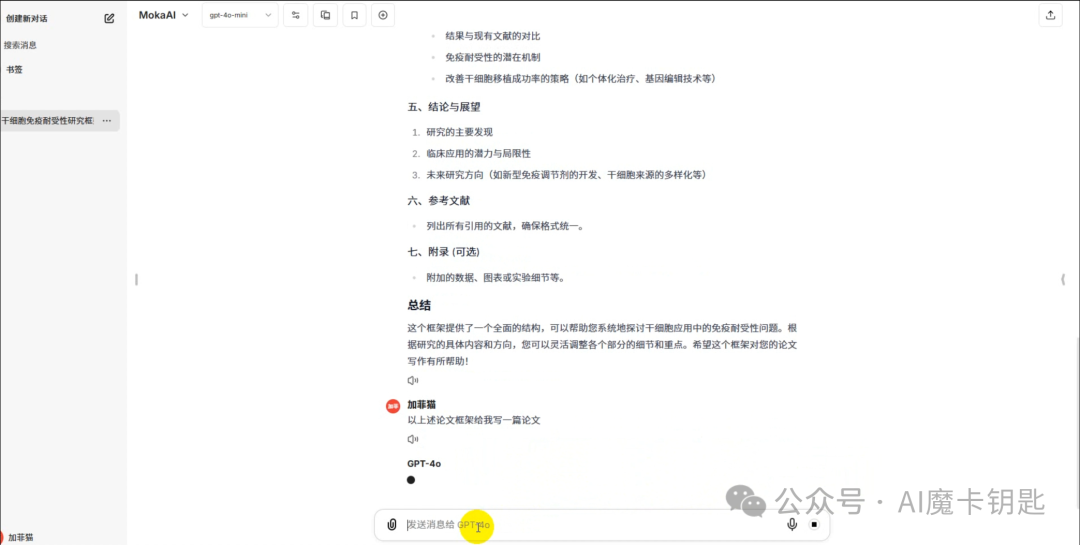Click the 五、结论与展望 heading
The image size is (1080, 545).
pos(444,107)
